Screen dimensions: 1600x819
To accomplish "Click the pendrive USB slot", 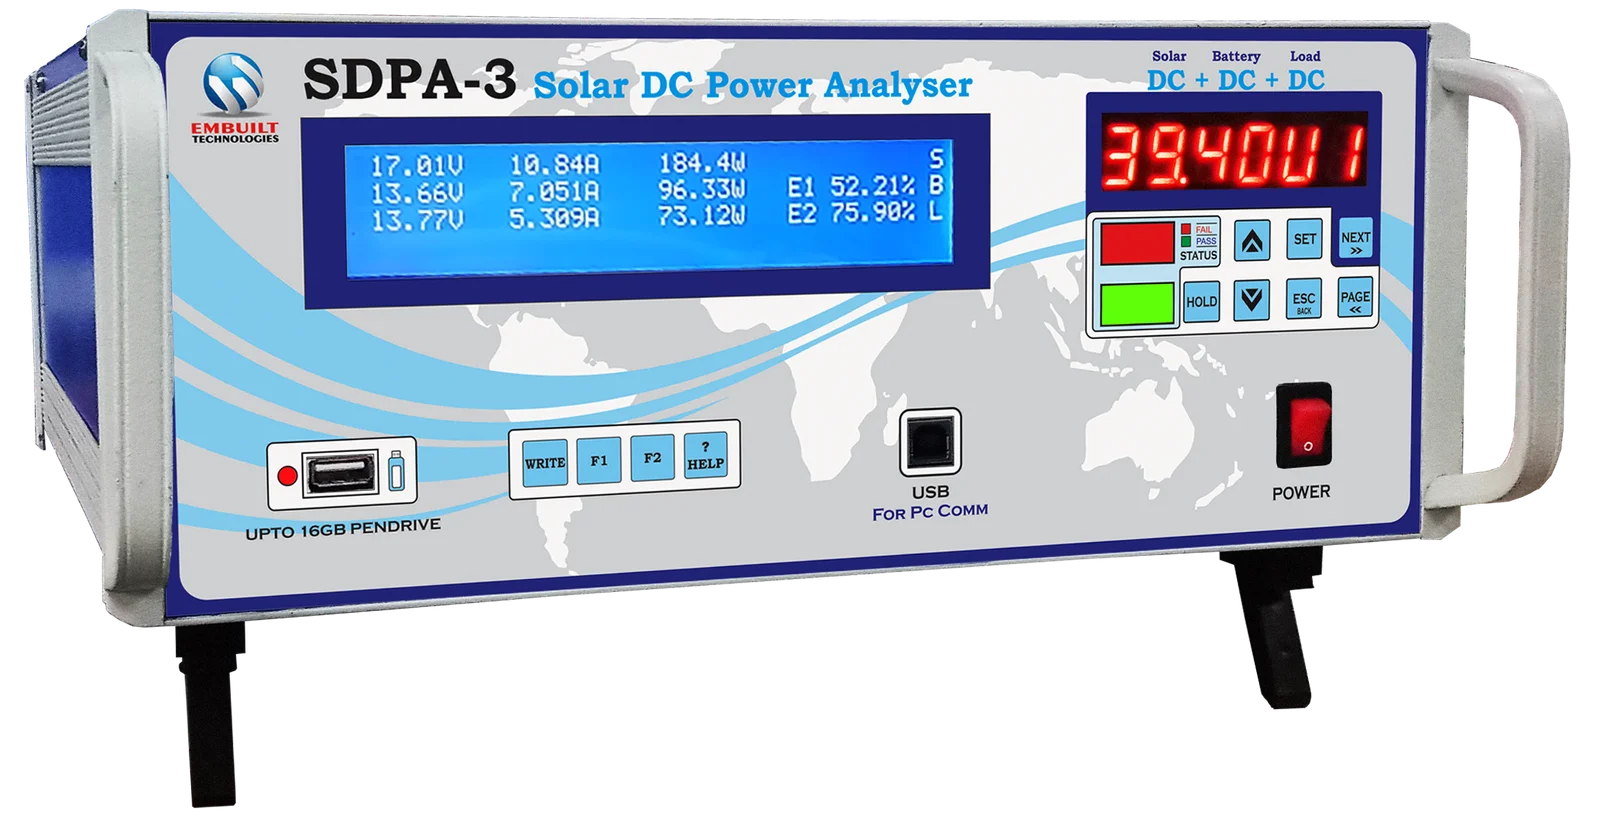I will point(342,472).
